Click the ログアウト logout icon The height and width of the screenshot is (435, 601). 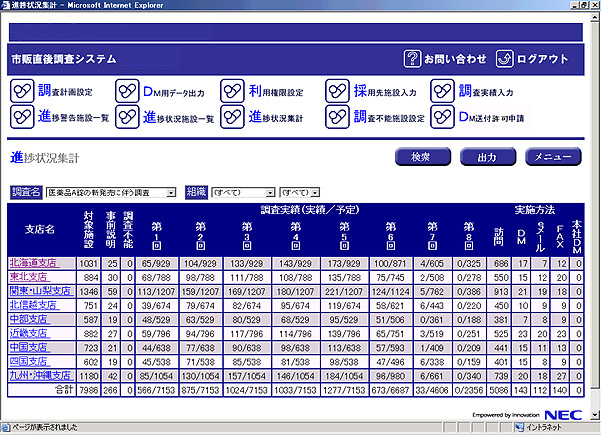tap(504, 59)
